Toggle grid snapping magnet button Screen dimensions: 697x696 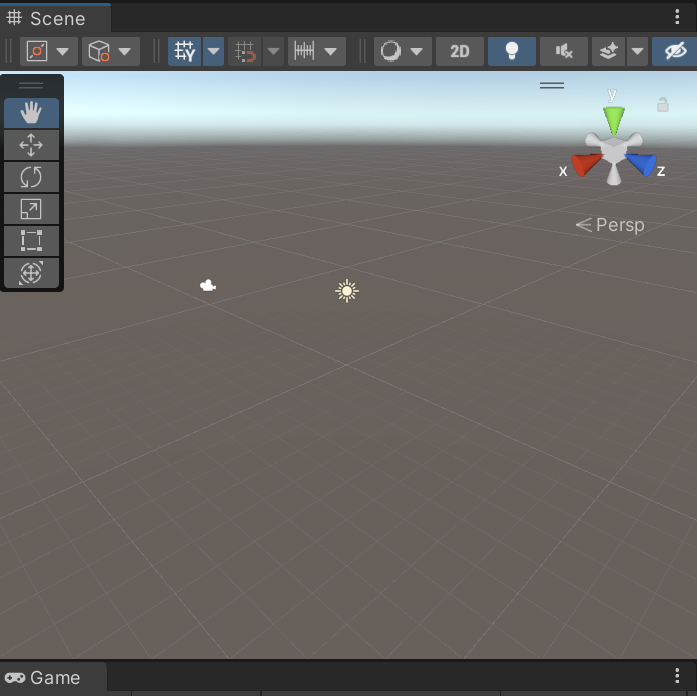click(244, 51)
